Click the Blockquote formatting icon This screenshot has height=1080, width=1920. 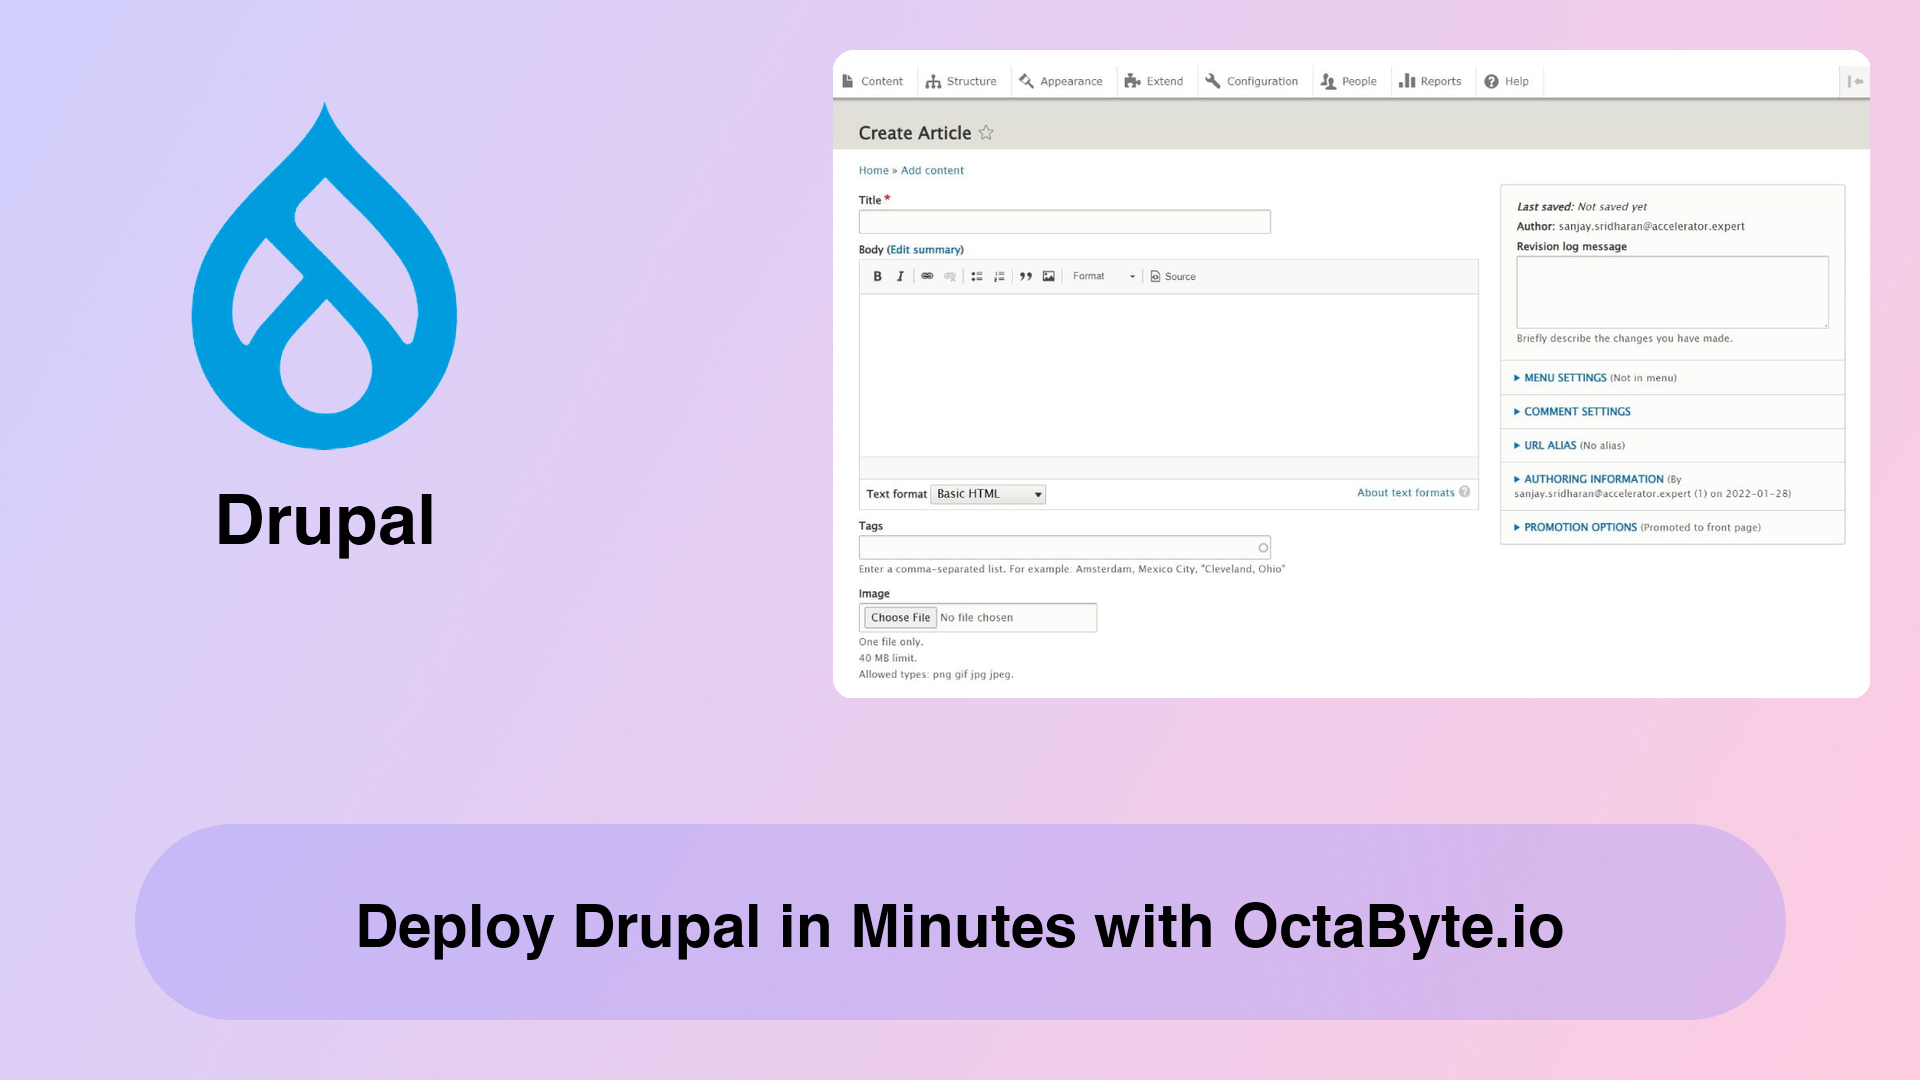(1025, 276)
